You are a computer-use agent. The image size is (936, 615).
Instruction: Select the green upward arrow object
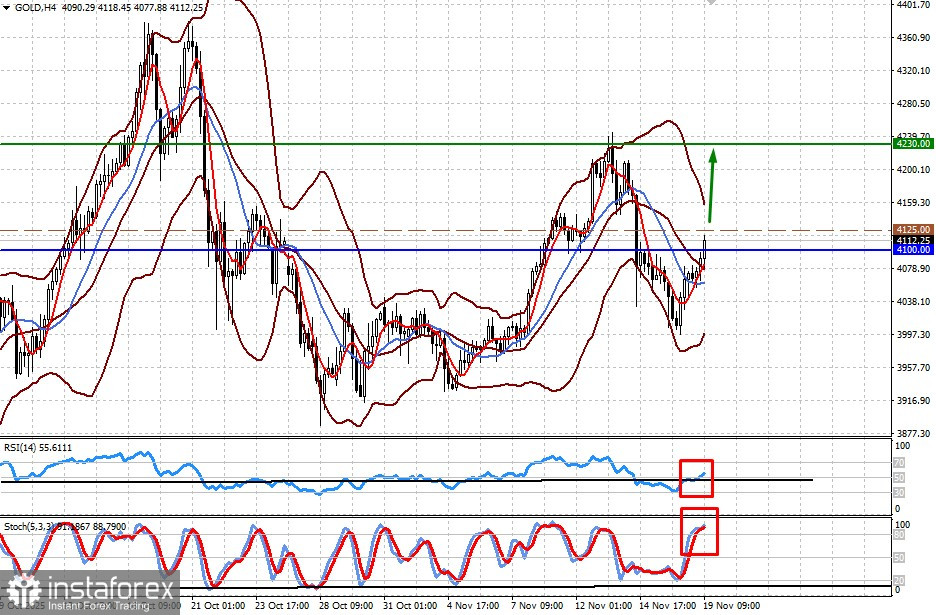tap(712, 186)
